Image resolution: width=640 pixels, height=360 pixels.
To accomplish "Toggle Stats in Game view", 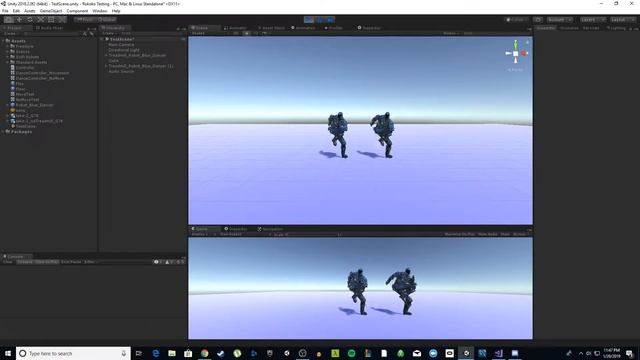I will click(x=505, y=234).
